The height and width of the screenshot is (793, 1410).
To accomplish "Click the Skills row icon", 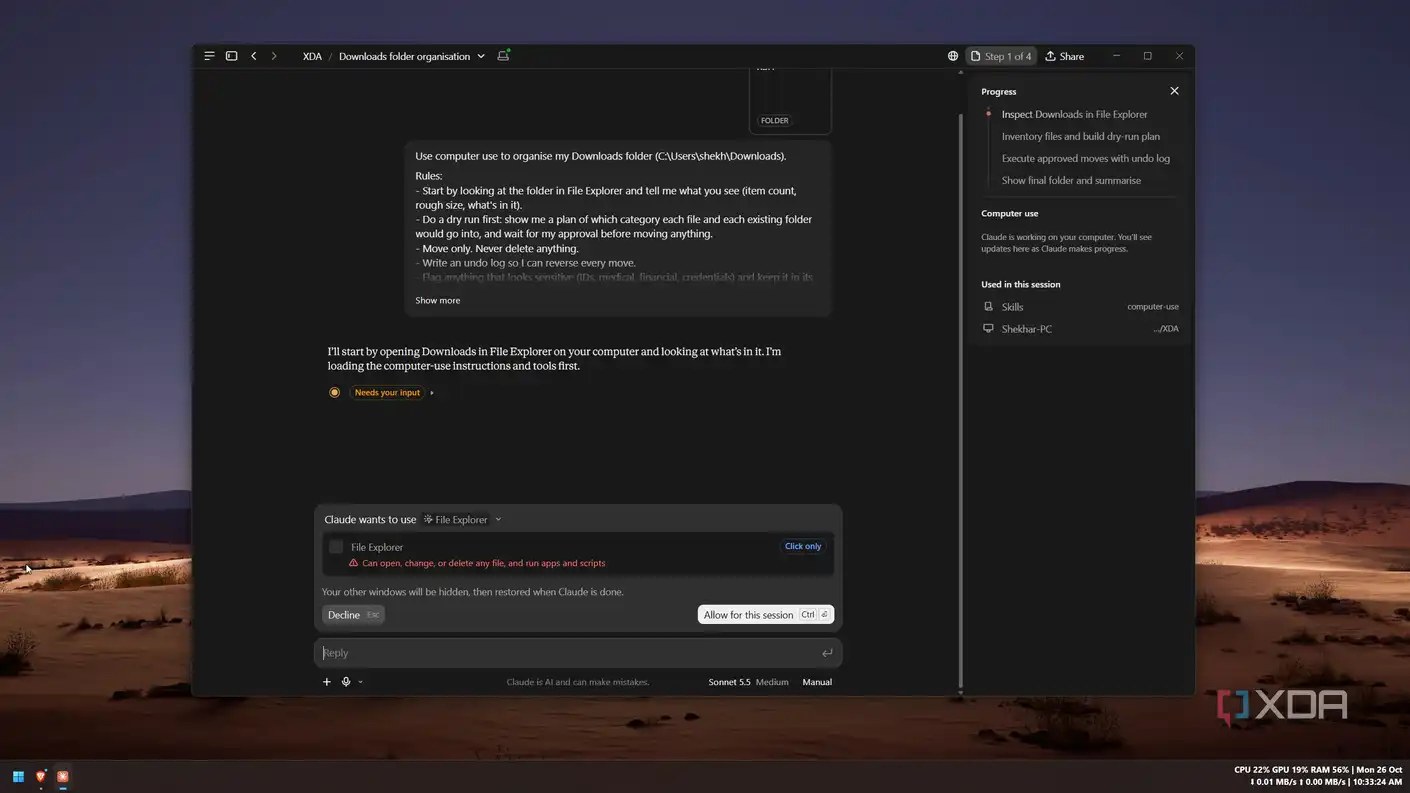I will click(x=988, y=307).
